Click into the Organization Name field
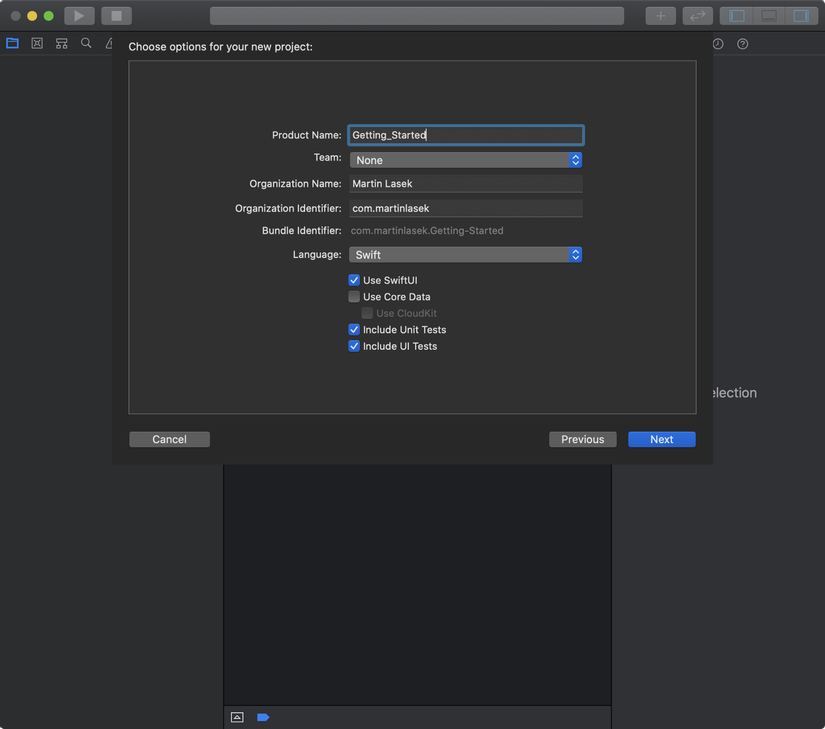The image size is (825, 729). tap(465, 184)
